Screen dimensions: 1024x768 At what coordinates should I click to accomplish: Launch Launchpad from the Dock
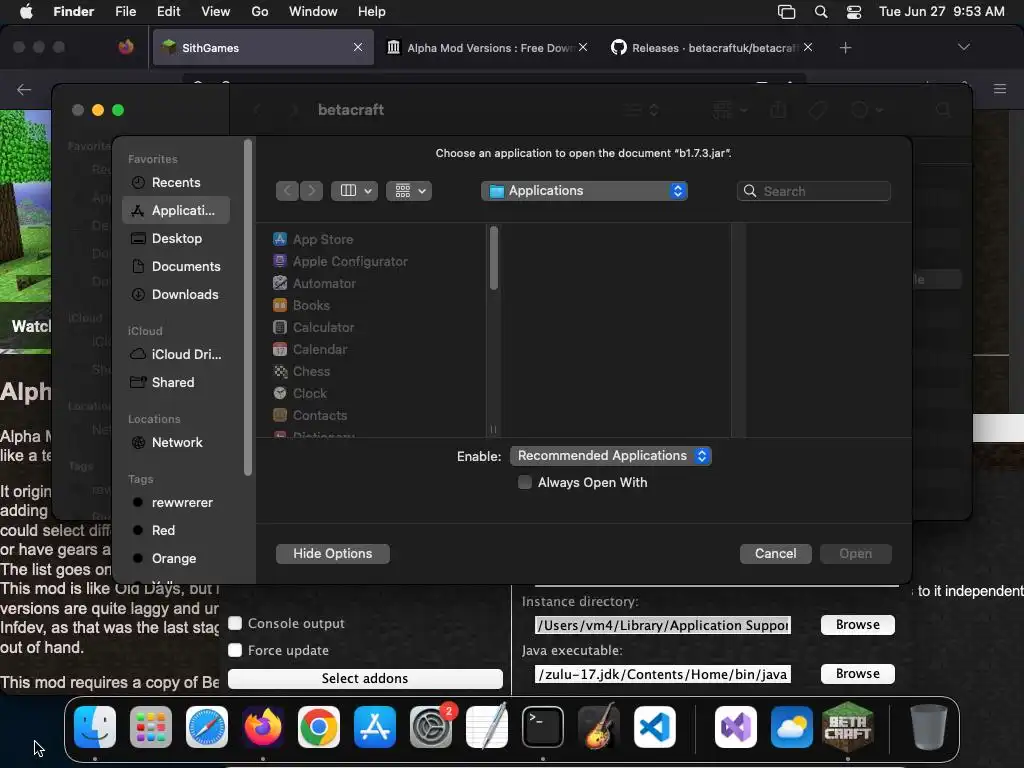pos(151,727)
